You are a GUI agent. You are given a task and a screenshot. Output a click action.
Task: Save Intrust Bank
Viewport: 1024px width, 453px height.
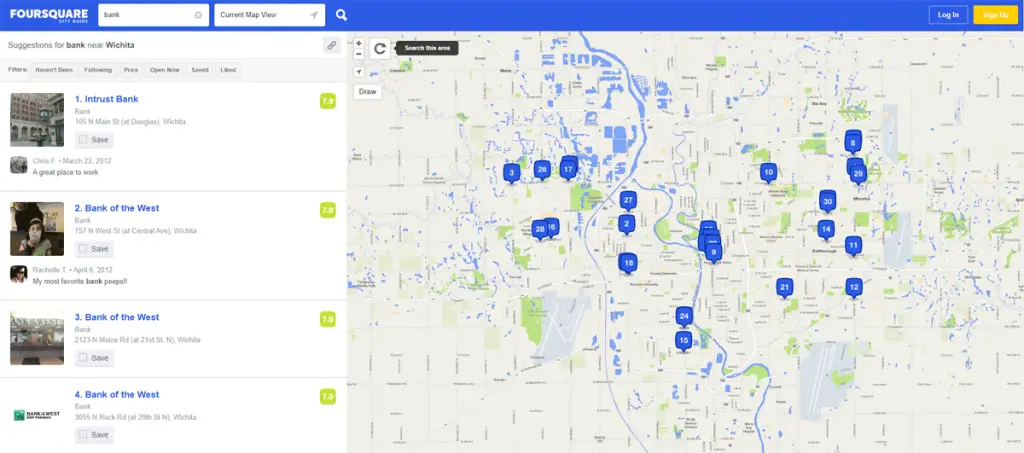94,140
